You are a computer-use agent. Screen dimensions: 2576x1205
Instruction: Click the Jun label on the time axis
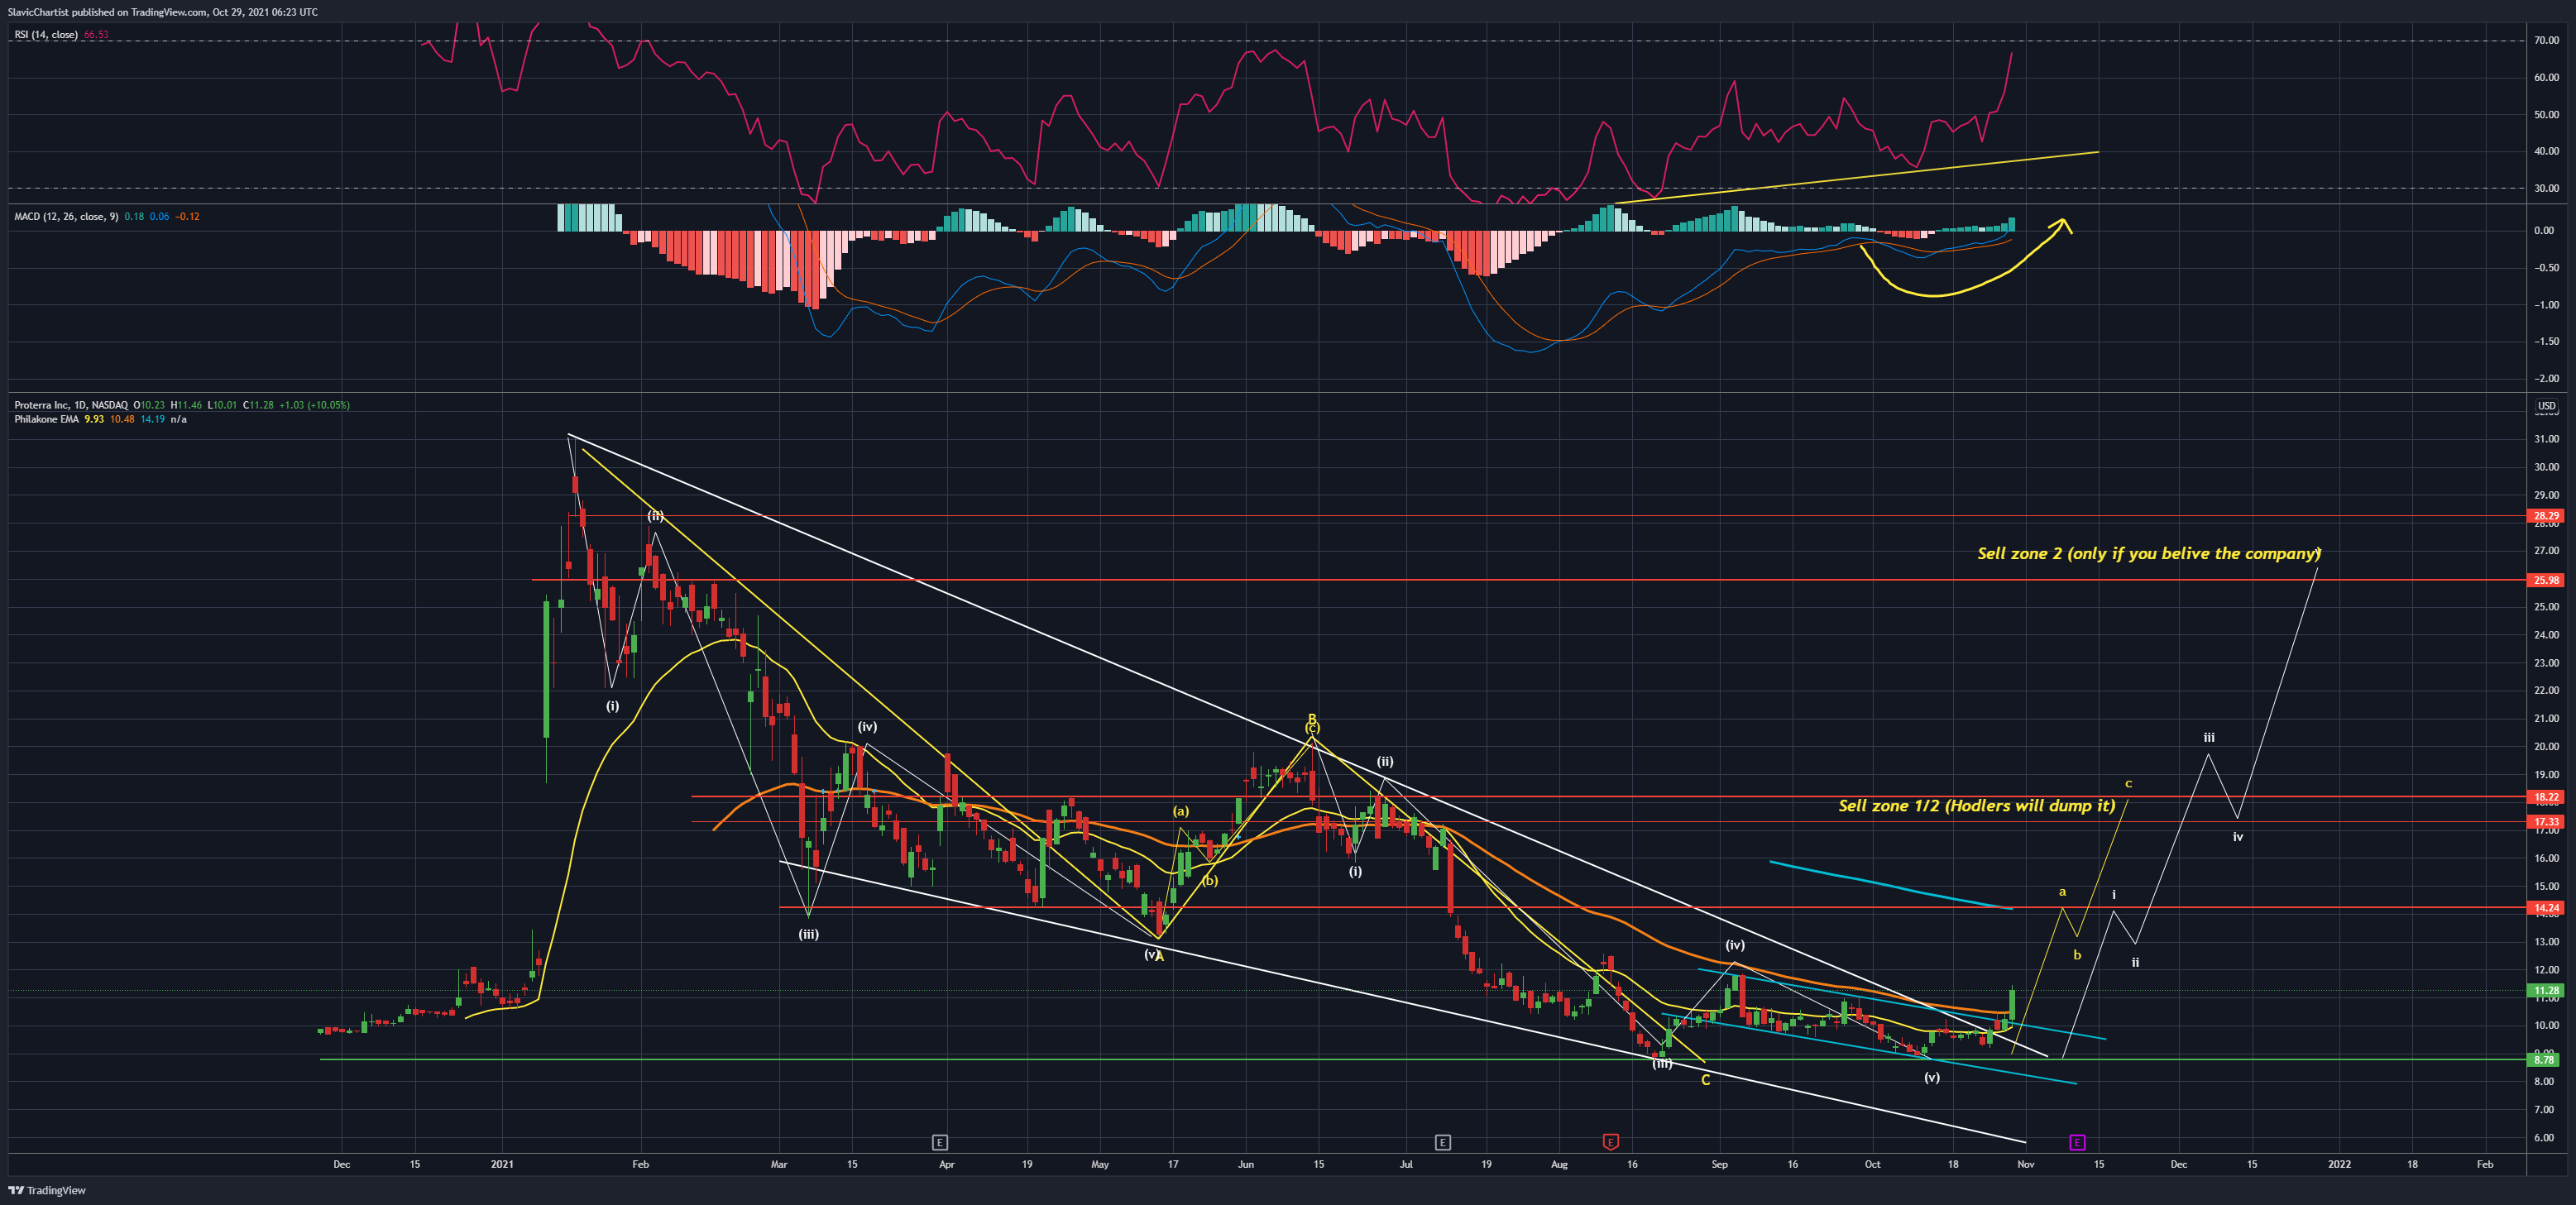tap(1245, 1164)
